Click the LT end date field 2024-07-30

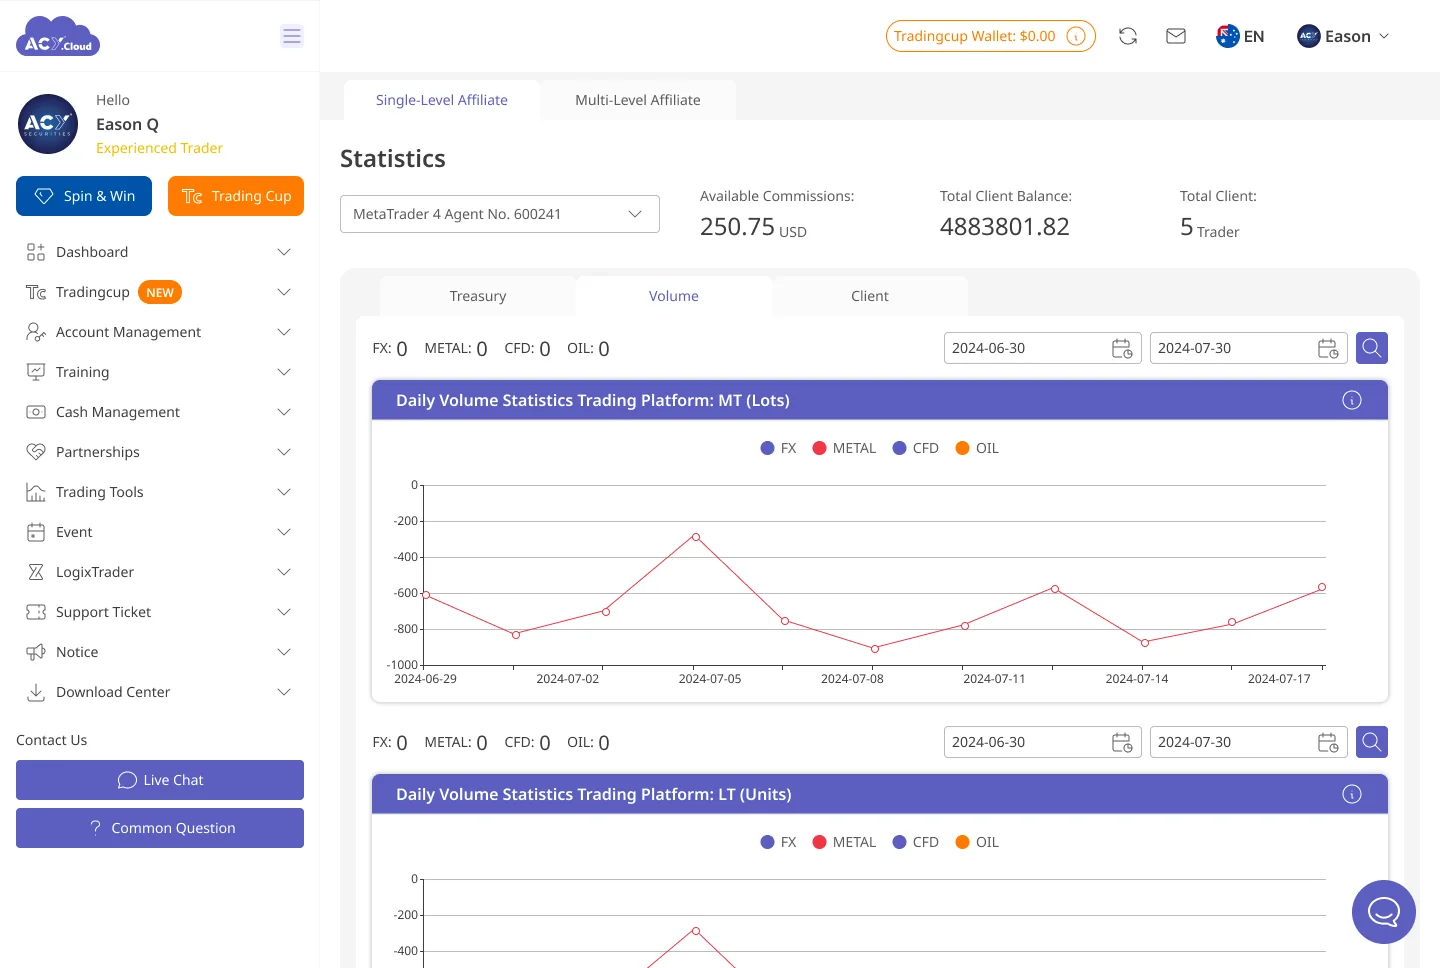pos(1249,742)
